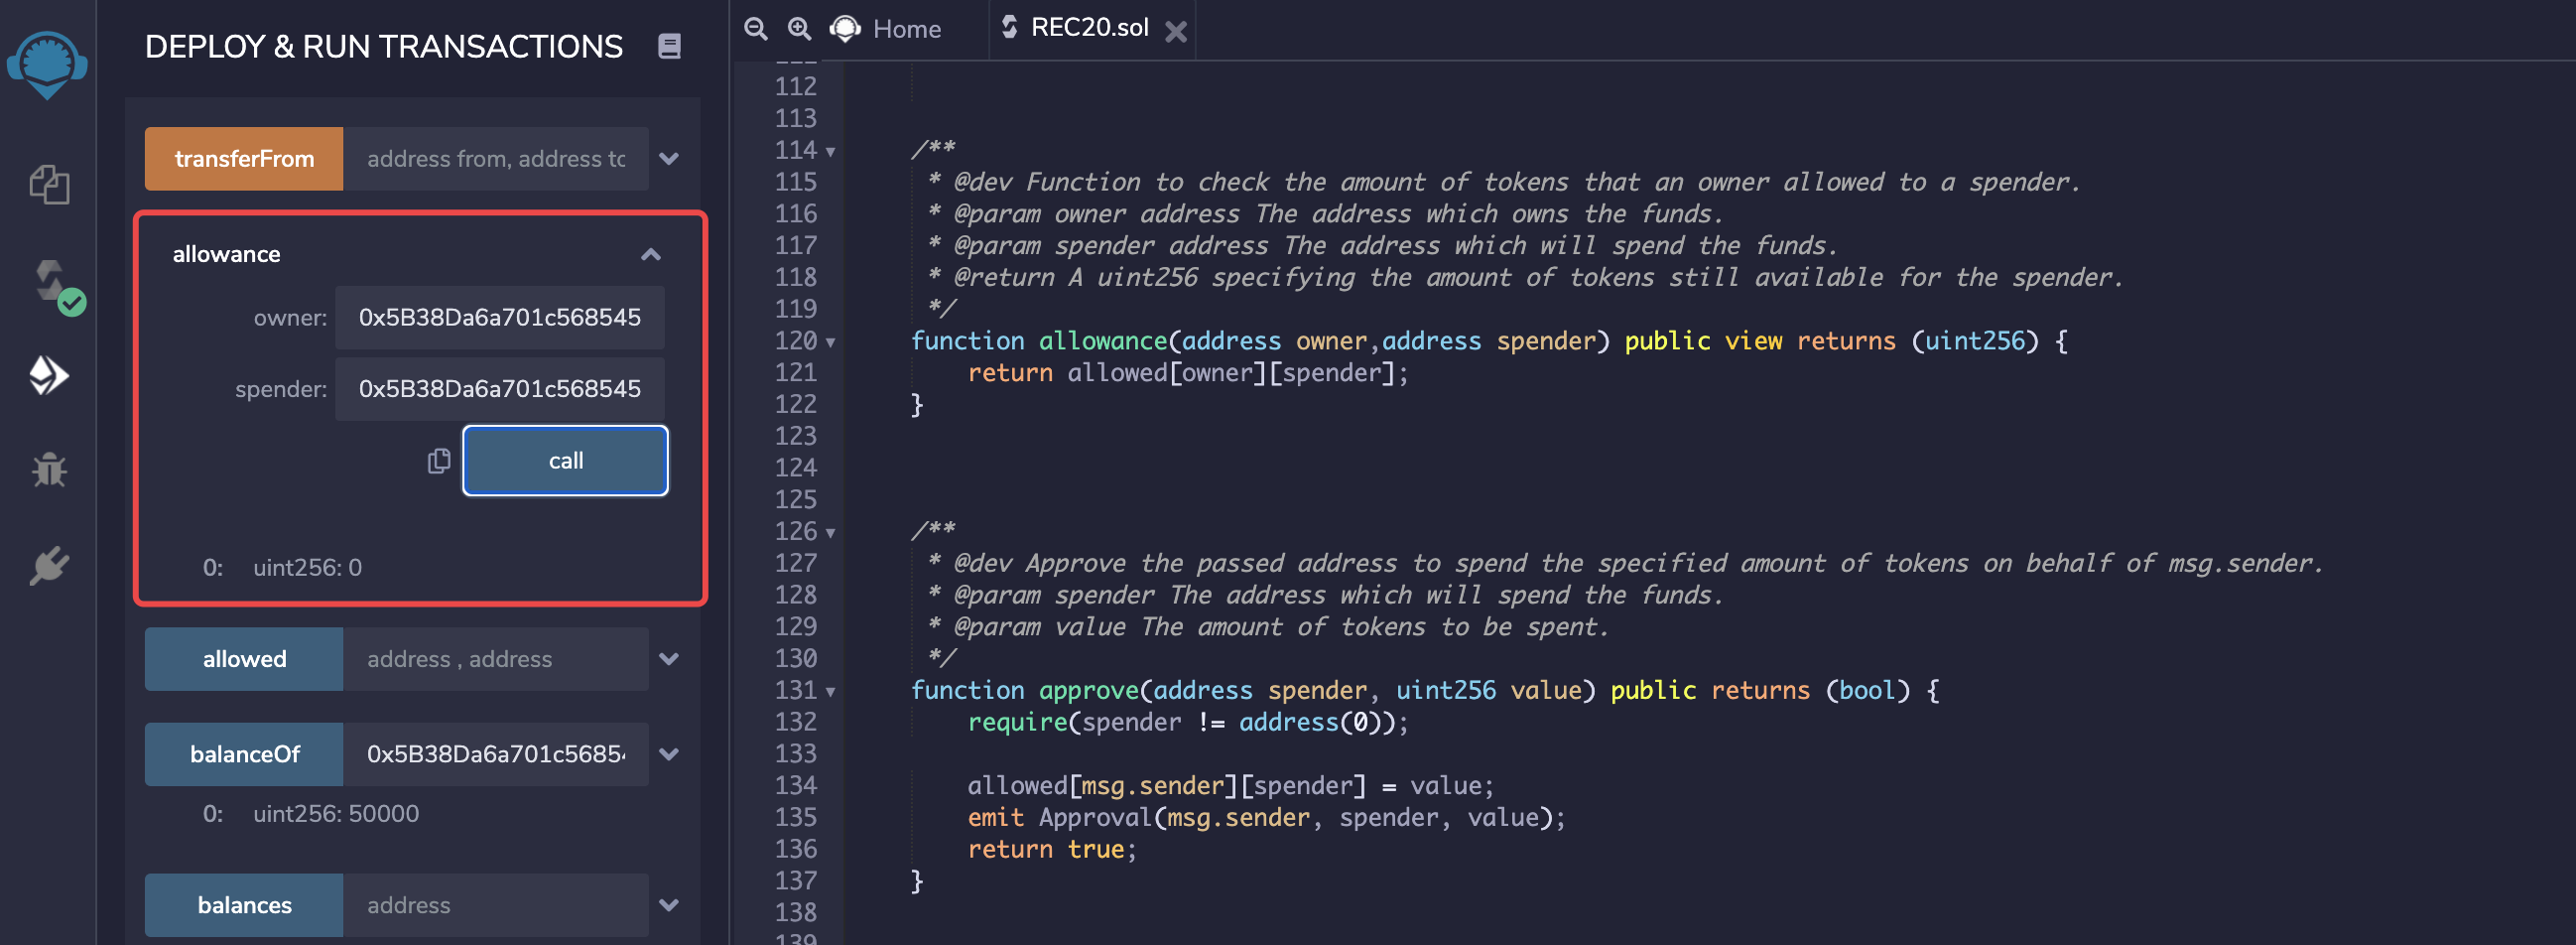Fold the comment block at line 114
This screenshot has height=945, width=2576.
coord(830,152)
